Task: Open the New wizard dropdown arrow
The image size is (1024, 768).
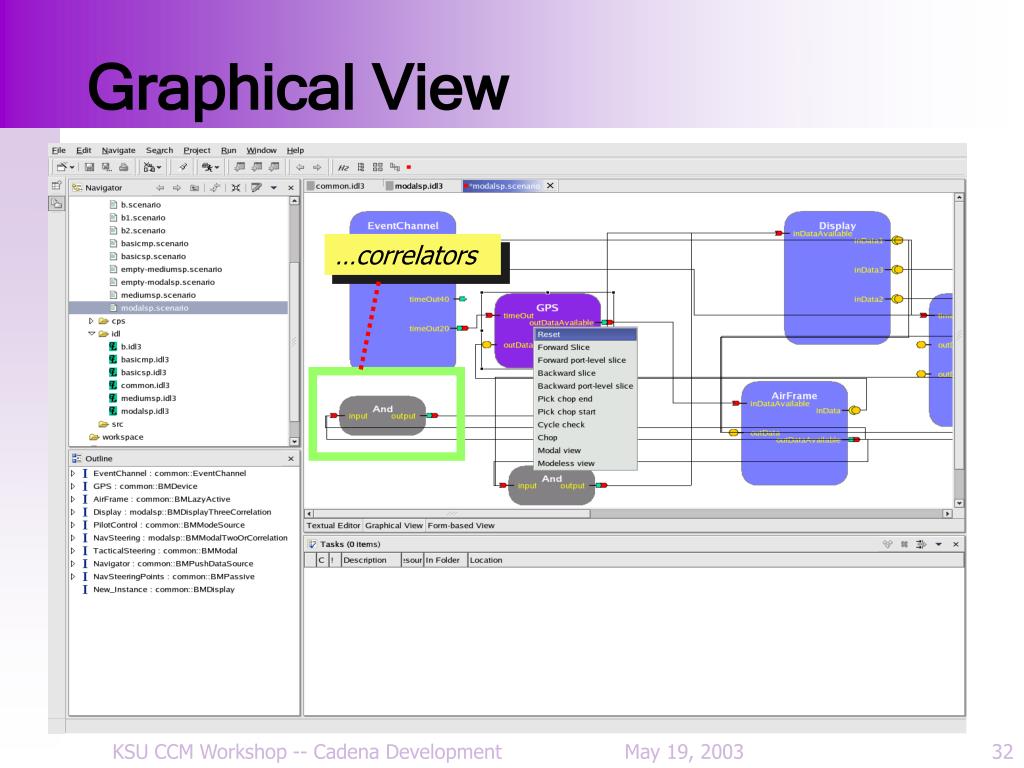Action: click(x=72, y=168)
